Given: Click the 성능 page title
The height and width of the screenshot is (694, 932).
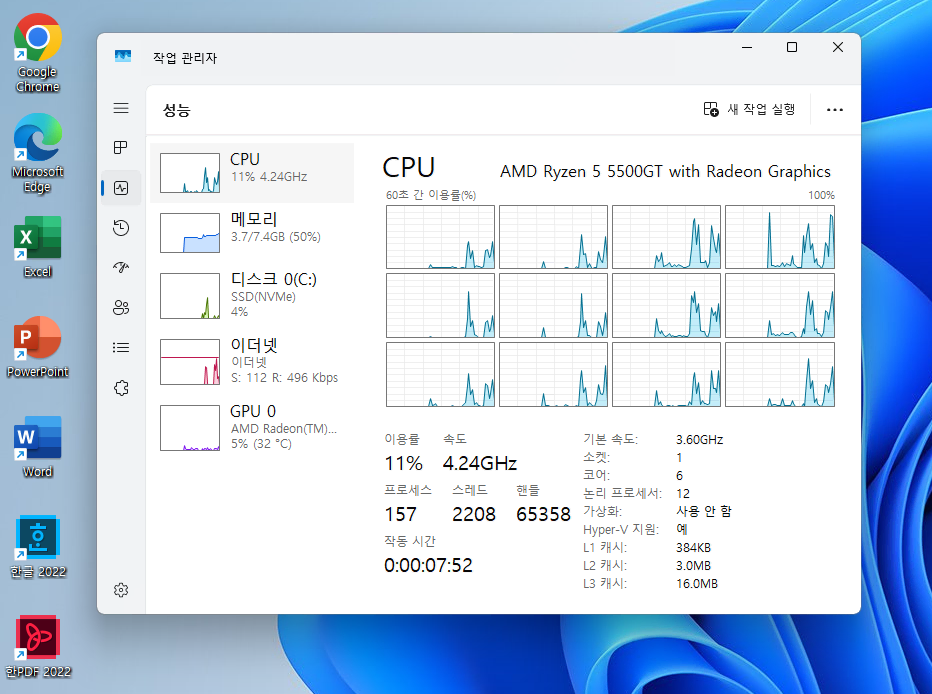Looking at the screenshot, I should 177,110.
